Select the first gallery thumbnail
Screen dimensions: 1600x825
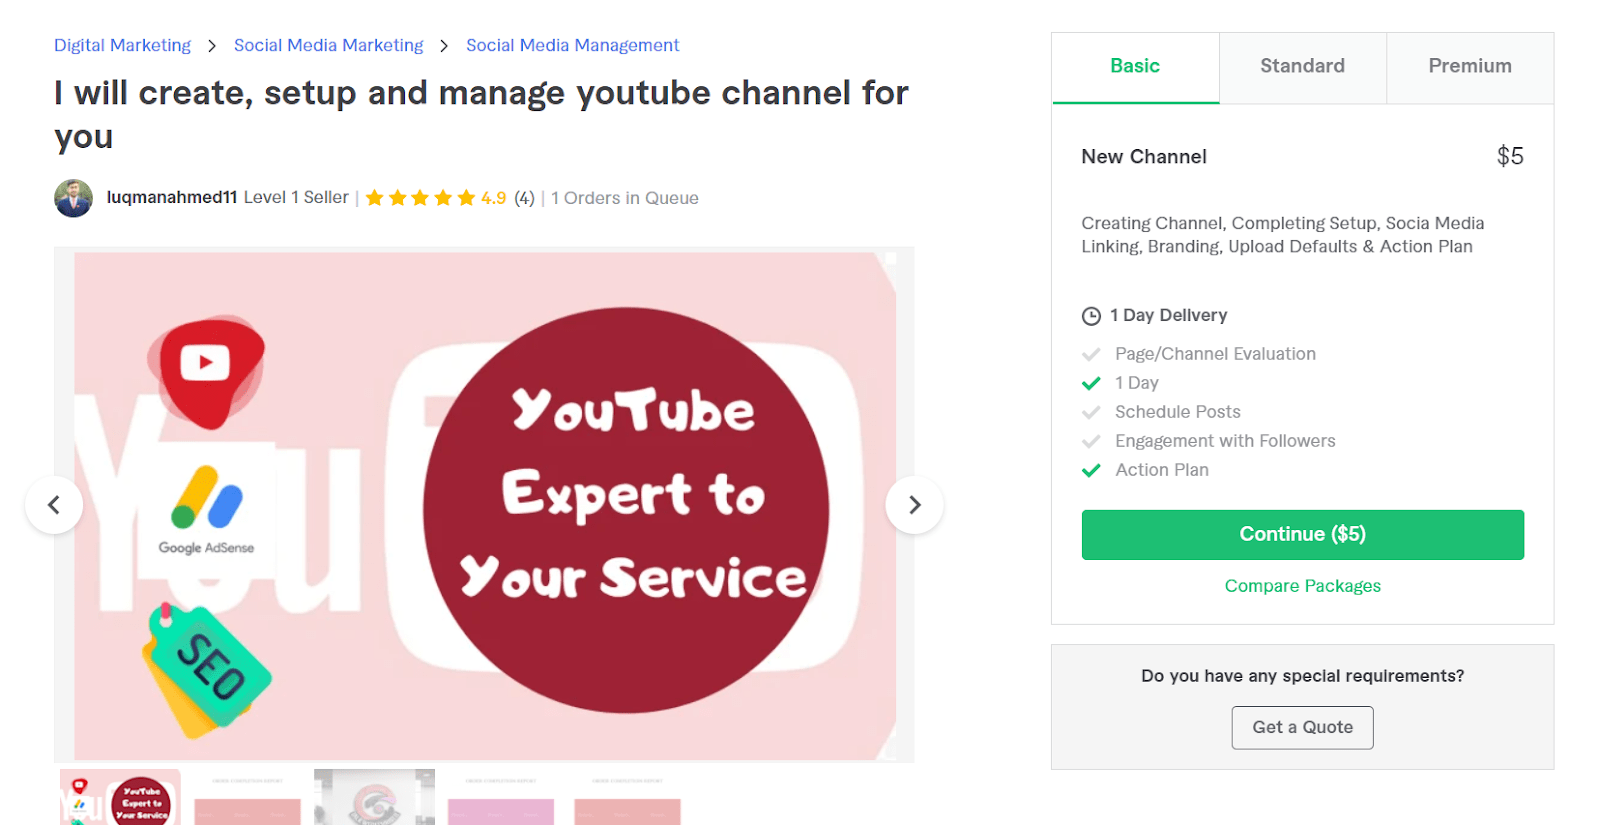[x=120, y=797]
